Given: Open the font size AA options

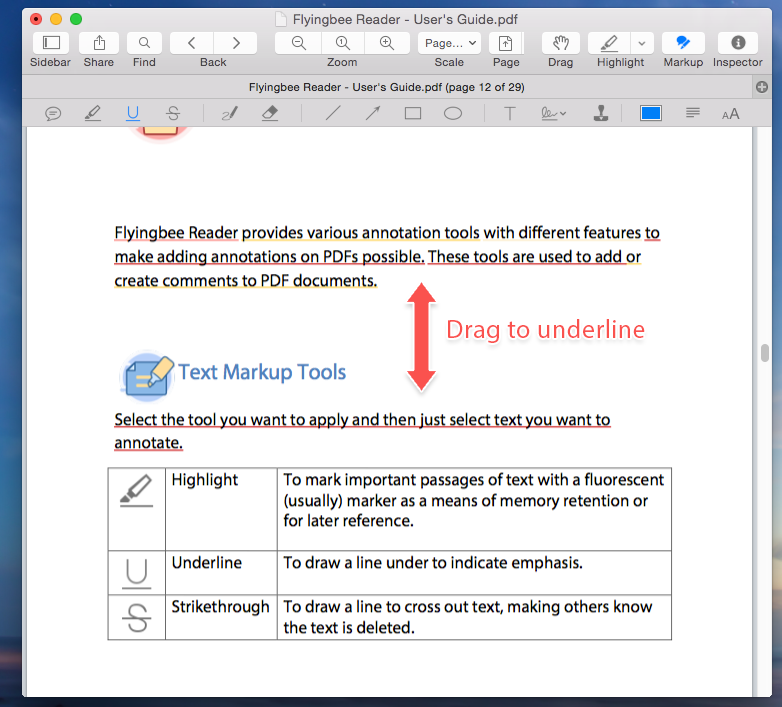Looking at the screenshot, I should (x=731, y=114).
